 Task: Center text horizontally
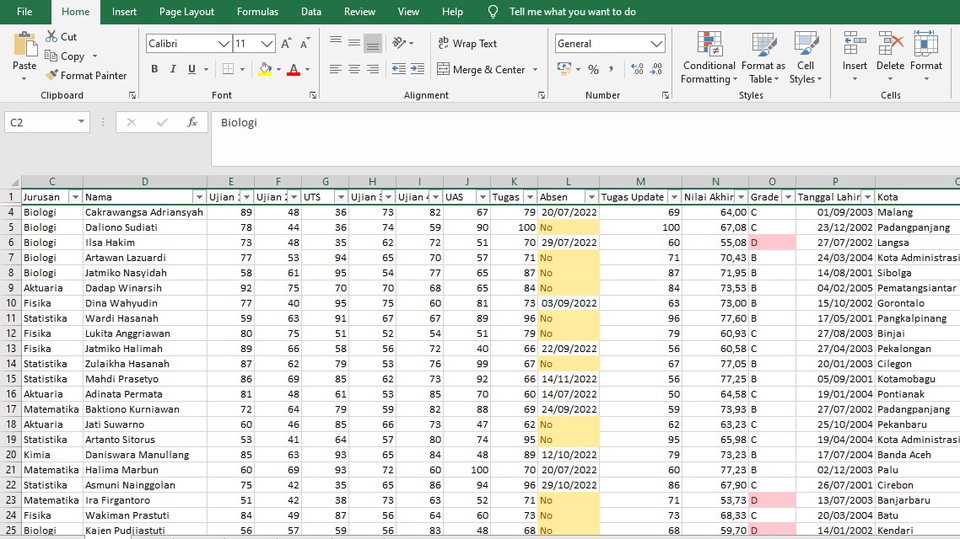coord(354,69)
